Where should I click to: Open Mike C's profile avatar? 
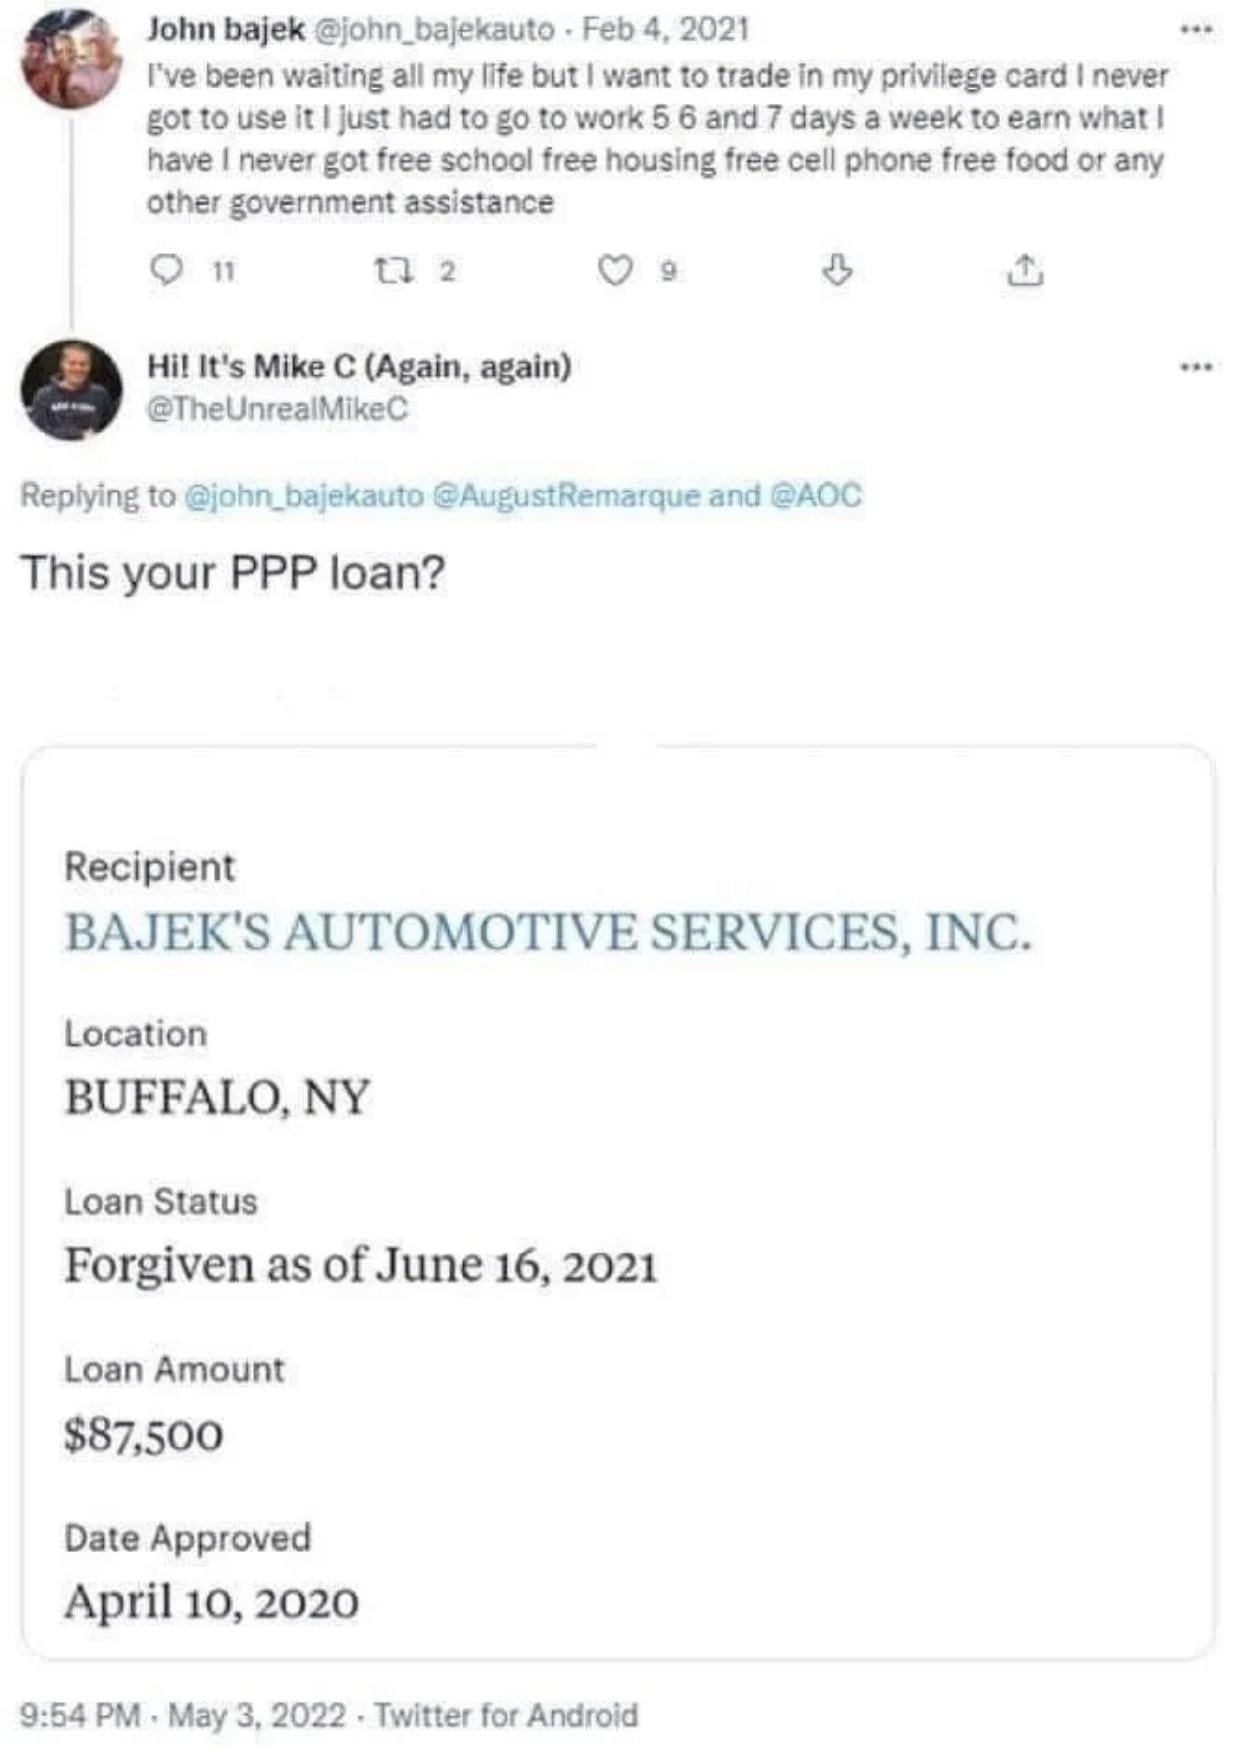pyautogui.click(x=70, y=390)
